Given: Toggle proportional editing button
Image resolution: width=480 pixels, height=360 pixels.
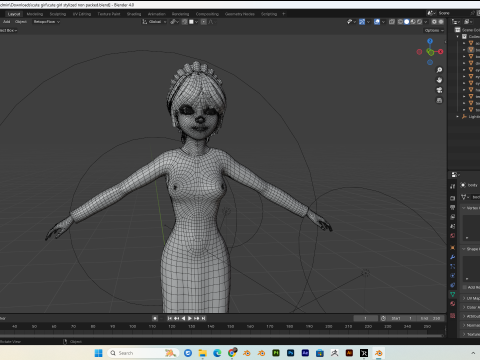Looking at the screenshot, I should (x=204, y=22).
